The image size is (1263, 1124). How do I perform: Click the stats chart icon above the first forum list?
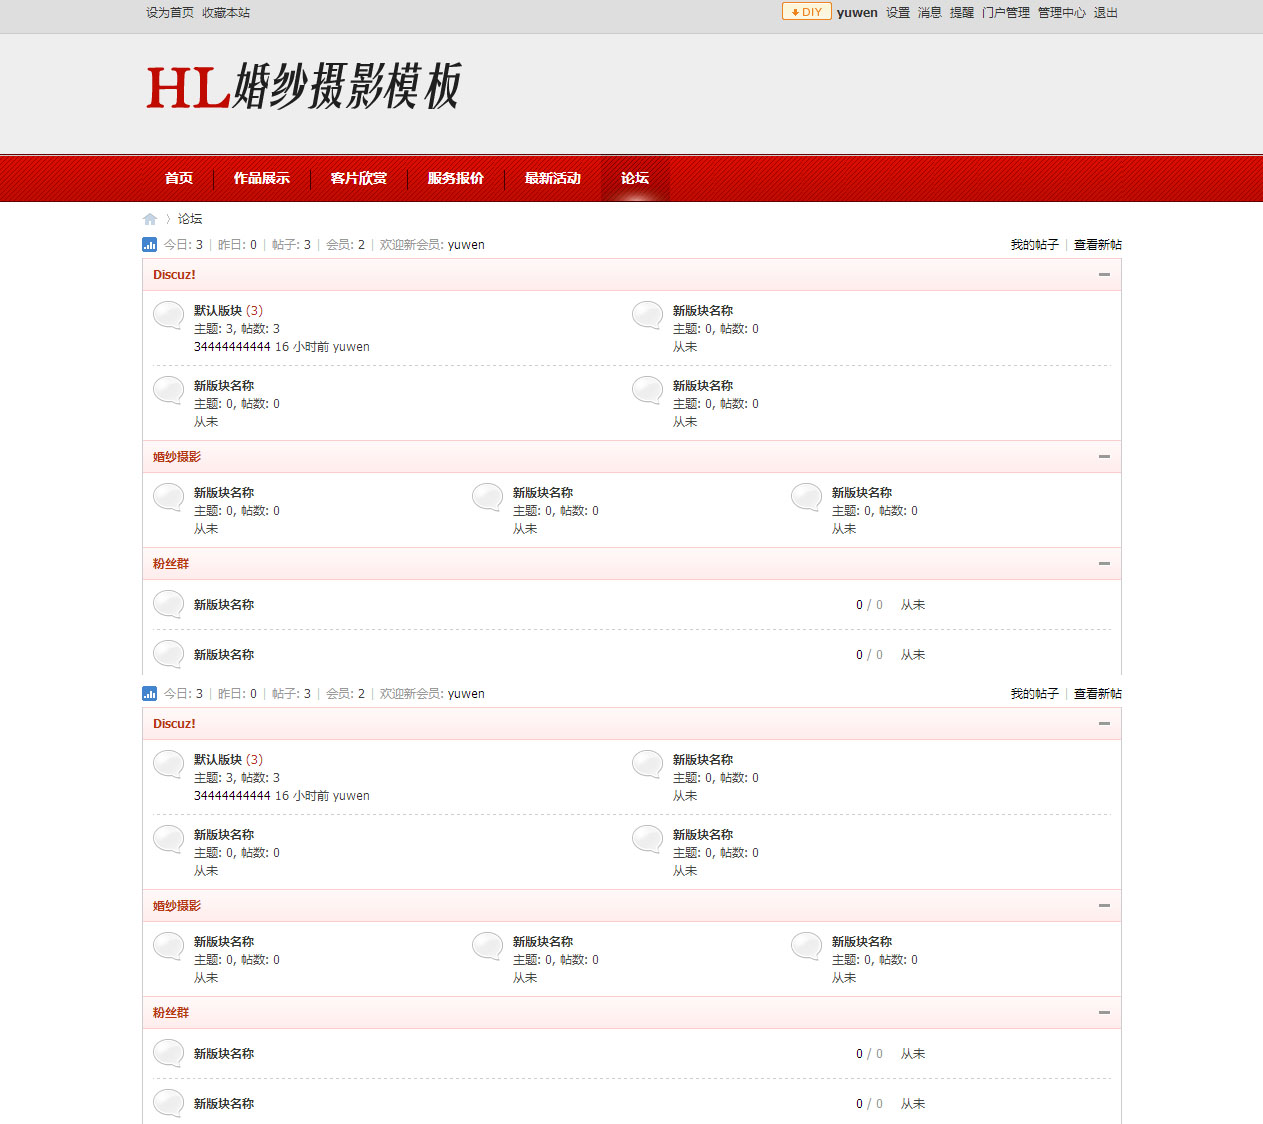pyautogui.click(x=150, y=244)
